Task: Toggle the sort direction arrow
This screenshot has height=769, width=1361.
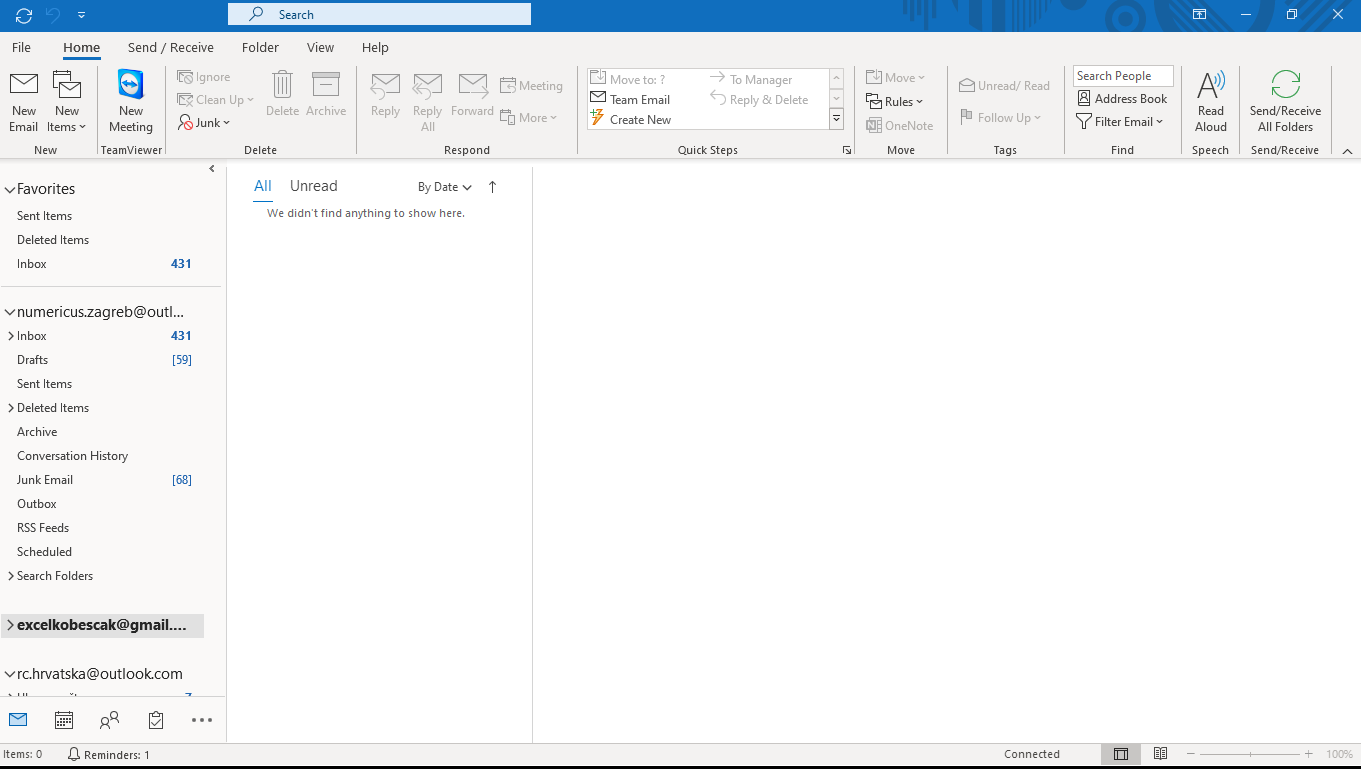Action: pyautogui.click(x=492, y=186)
